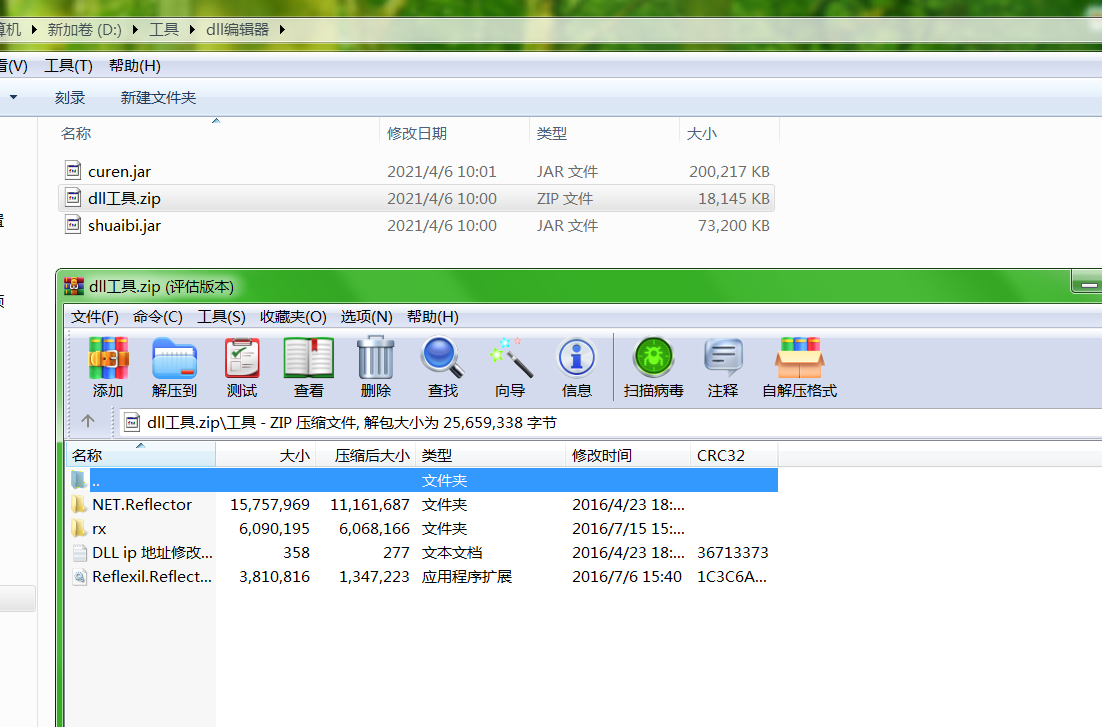1102x727 pixels.
Task: Expand the breadcrumb arrow after dll编辑器
Action: 281,29
